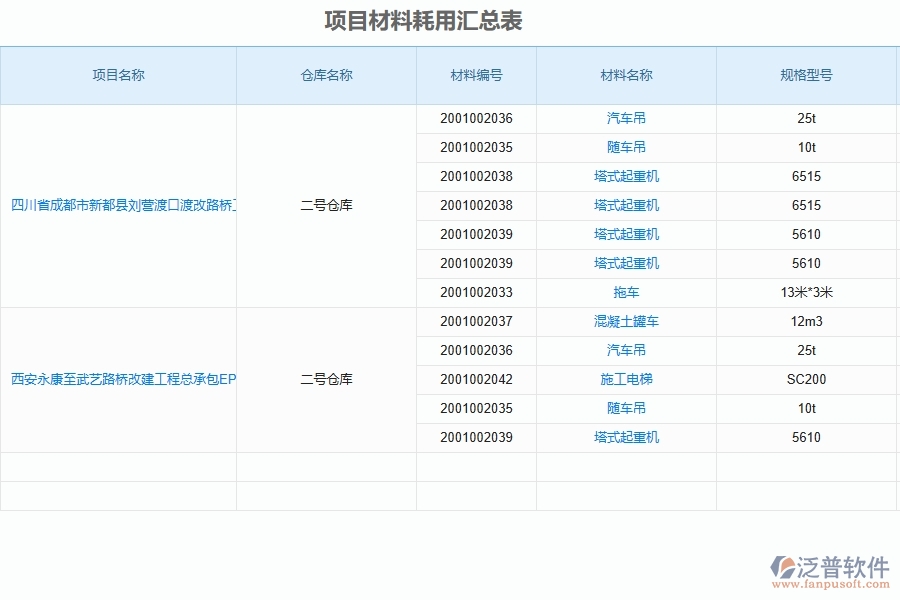Open the 汽车吊 material link
The width and height of the screenshot is (900, 600).
(x=624, y=118)
